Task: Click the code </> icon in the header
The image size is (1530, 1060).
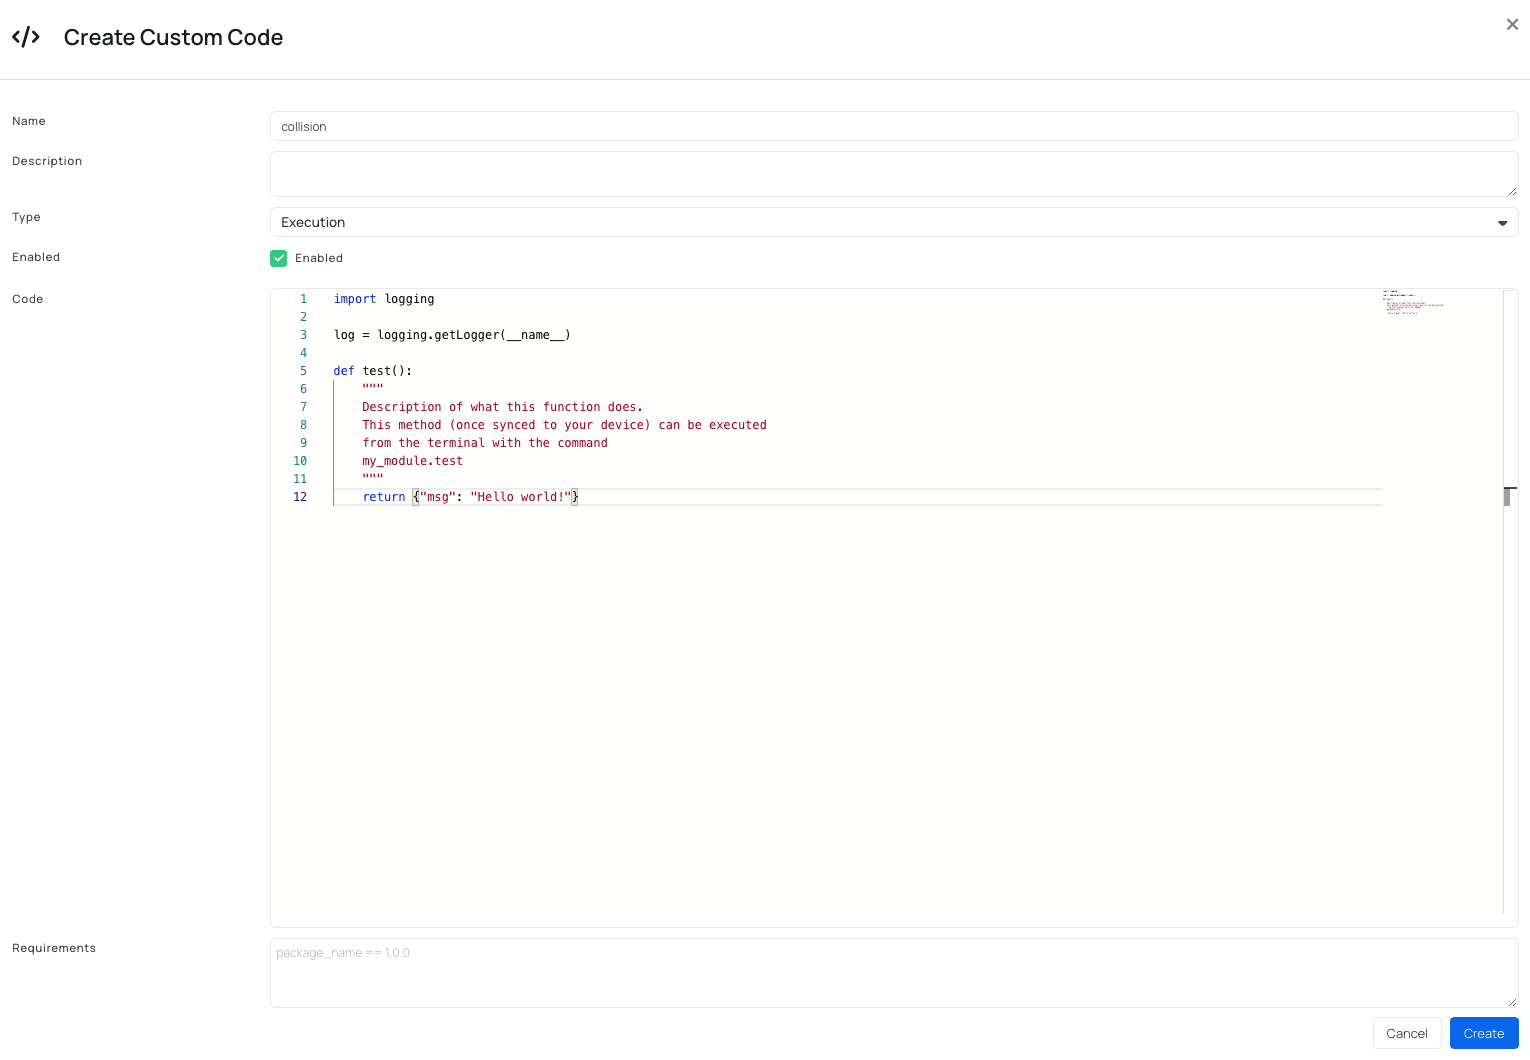Action: tap(25, 37)
